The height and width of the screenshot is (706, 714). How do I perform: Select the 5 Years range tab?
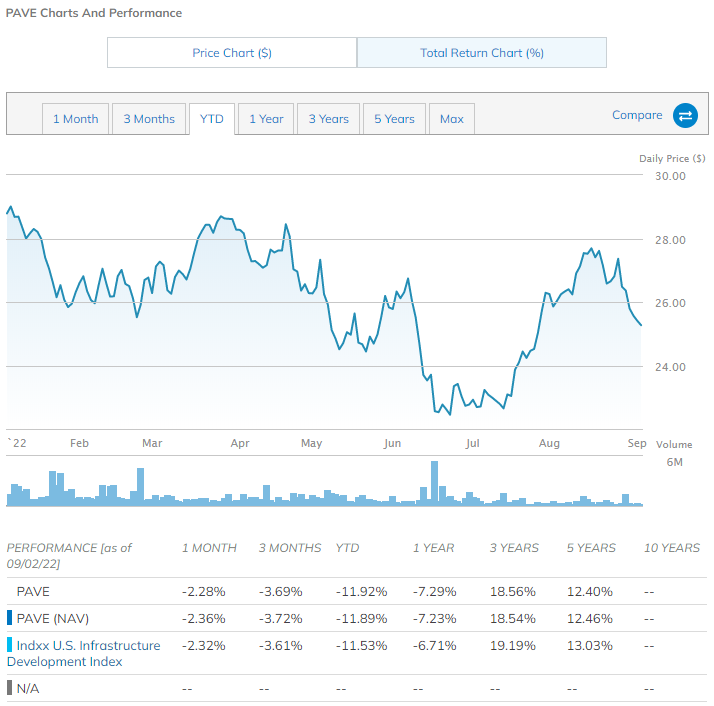(x=394, y=119)
